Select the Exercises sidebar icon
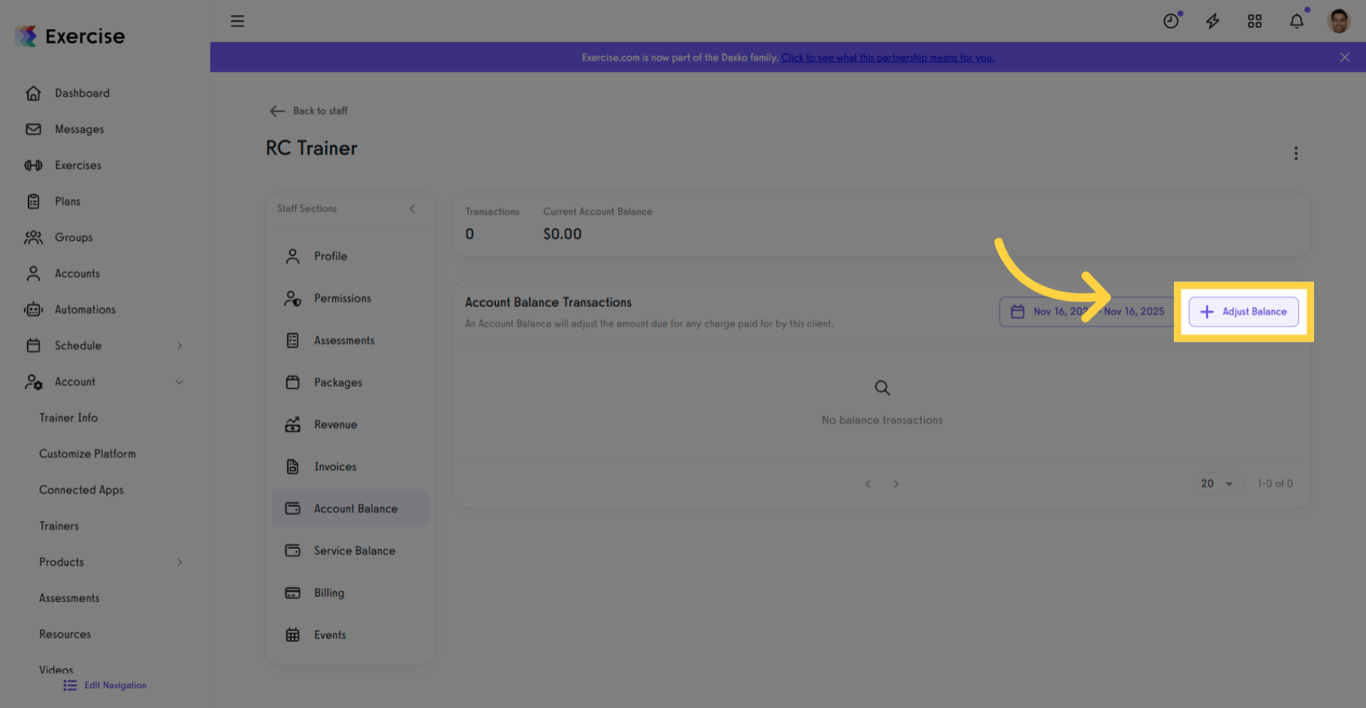This screenshot has width=1366, height=708. (34, 164)
